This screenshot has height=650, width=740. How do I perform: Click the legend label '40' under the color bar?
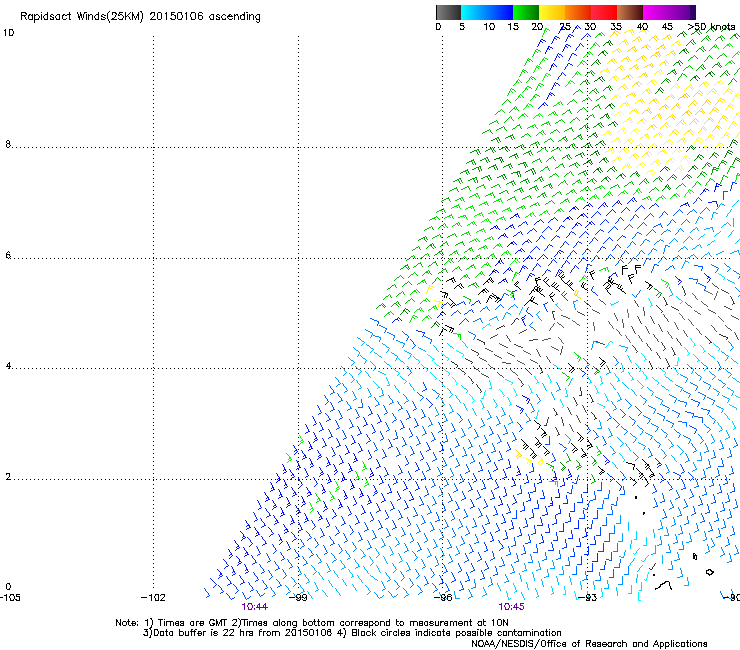[x=642, y=27]
